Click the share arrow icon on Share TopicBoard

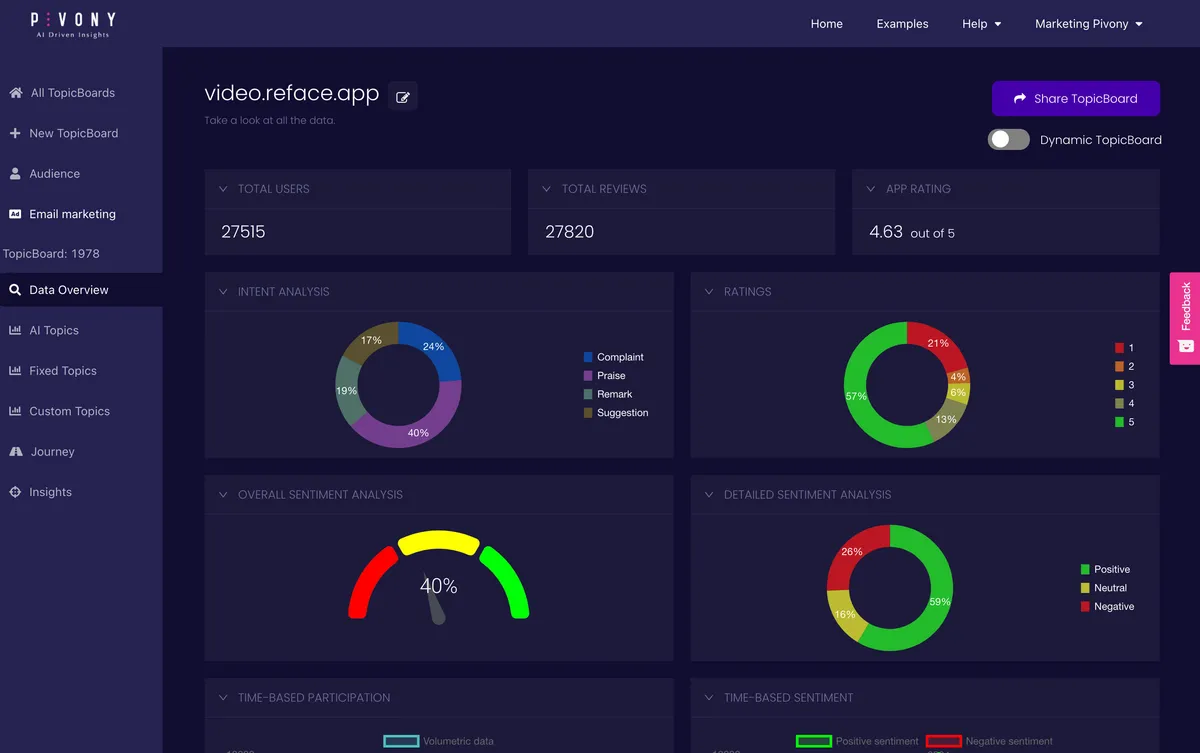1020,99
